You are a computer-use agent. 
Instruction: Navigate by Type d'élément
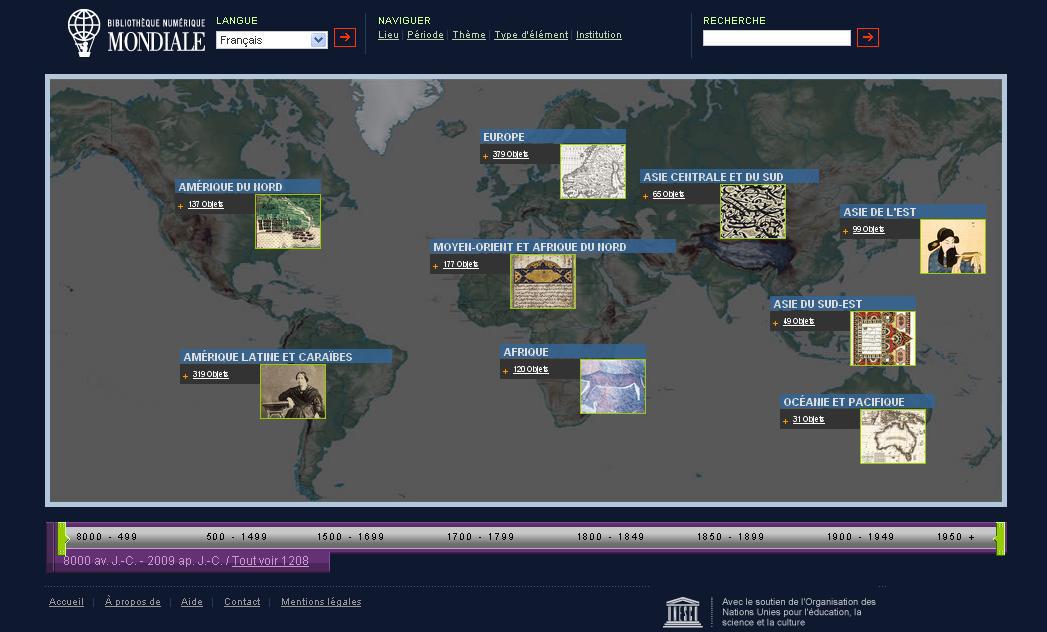(x=531, y=35)
